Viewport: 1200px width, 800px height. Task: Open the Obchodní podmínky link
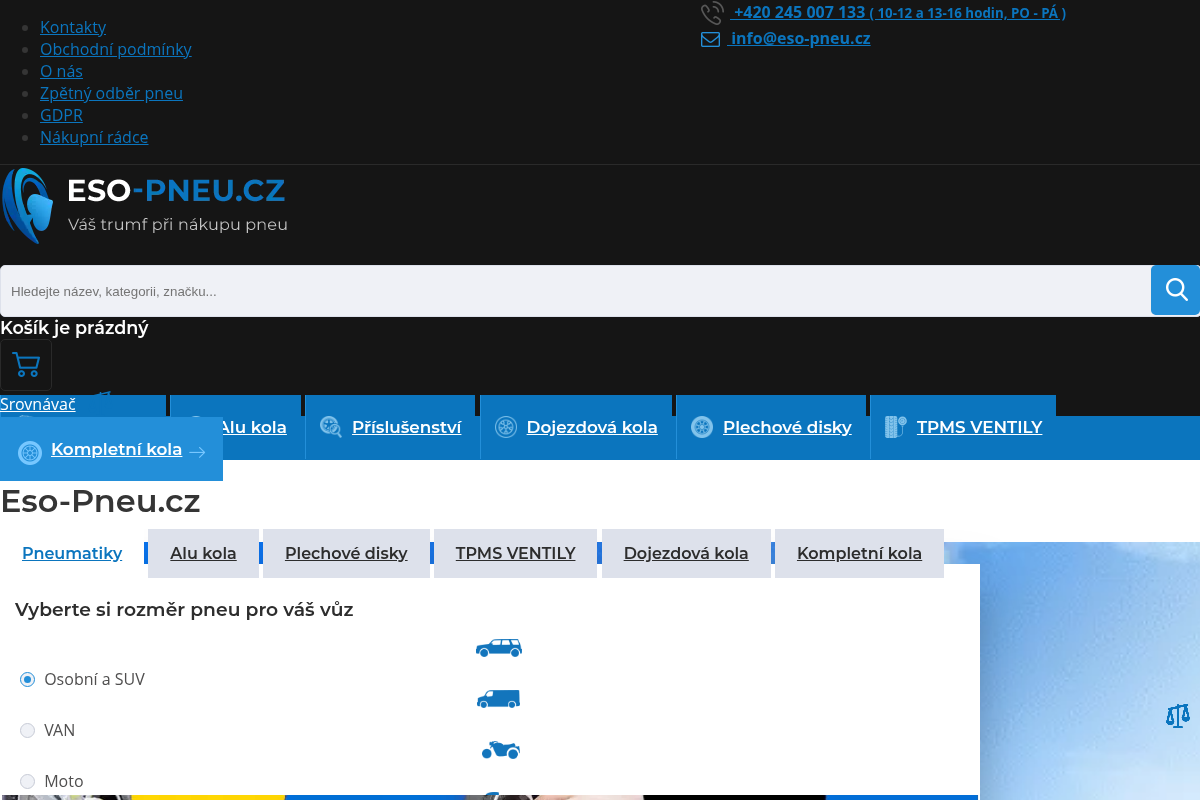coord(116,49)
